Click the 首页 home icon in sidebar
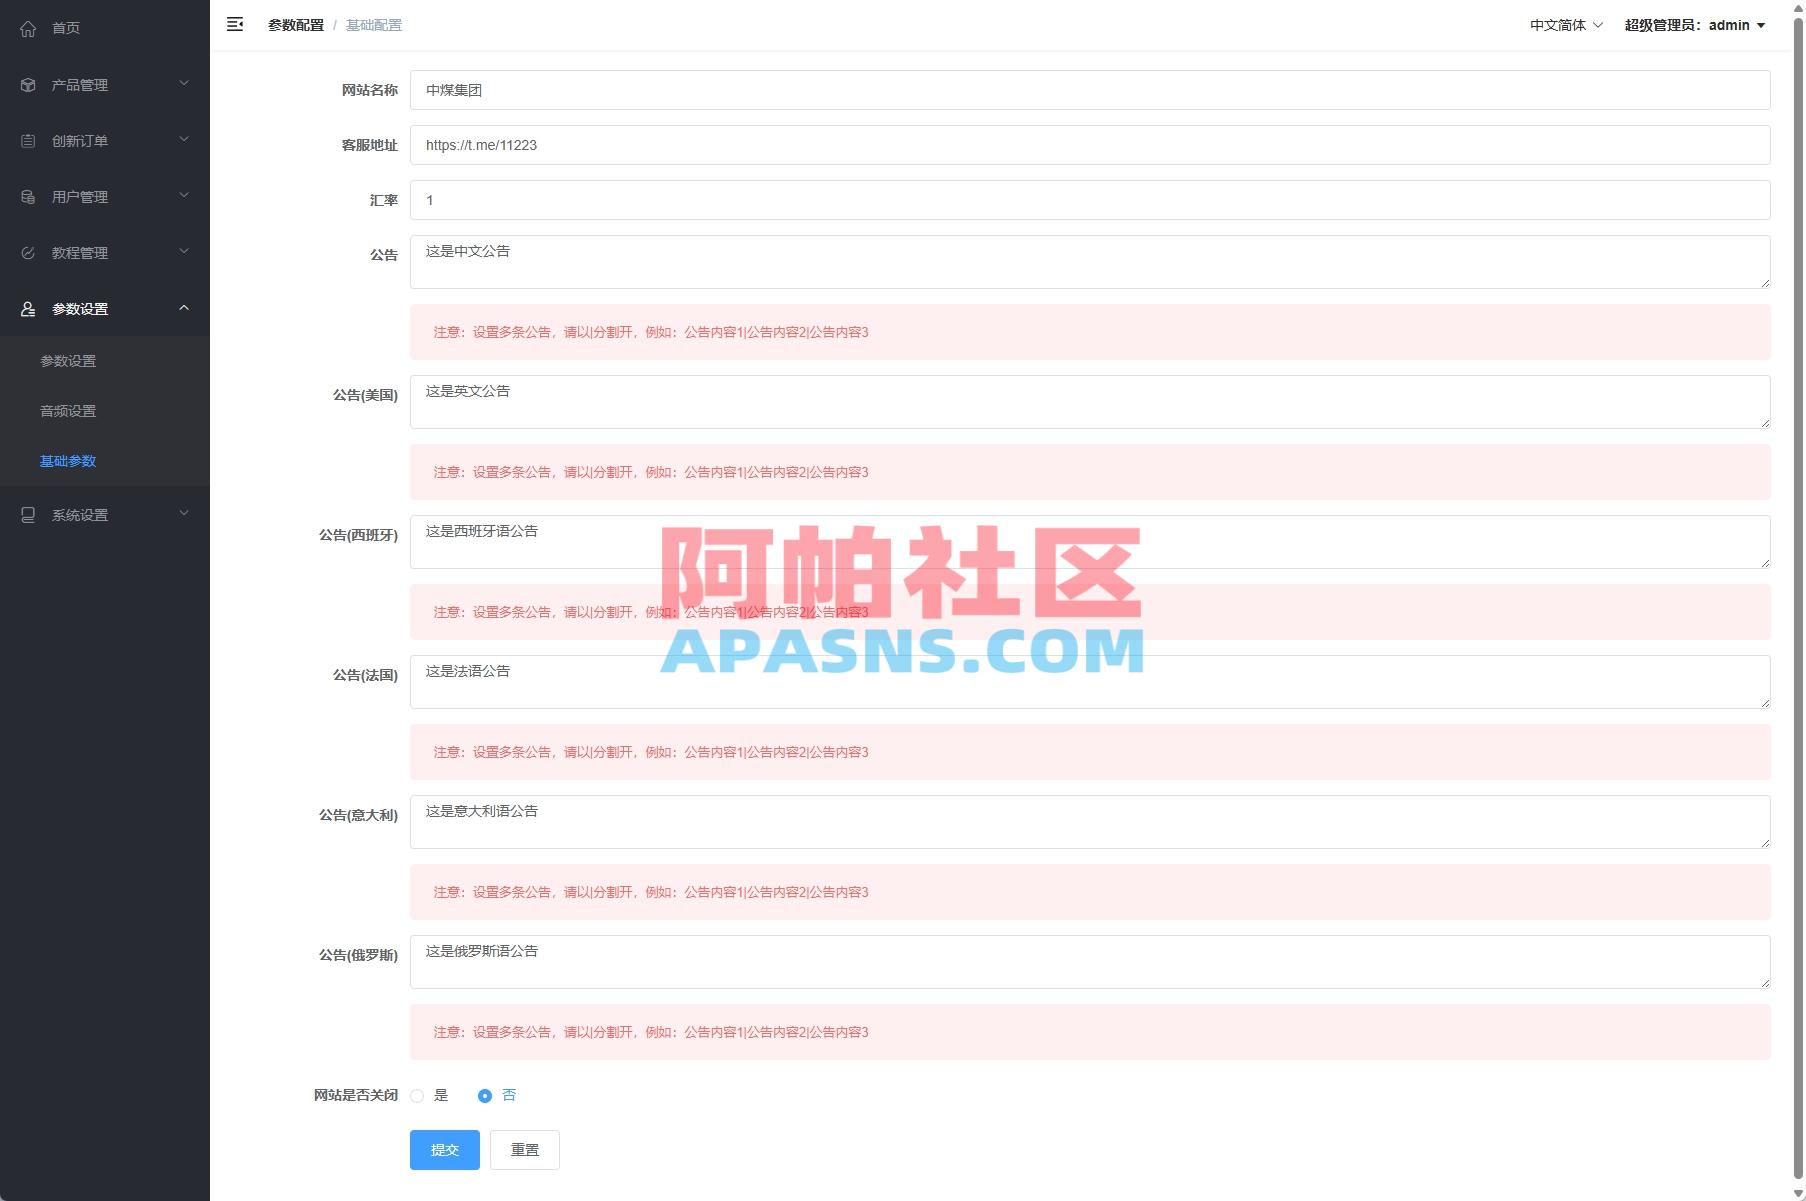The width and height of the screenshot is (1806, 1201). (x=27, y=28)
